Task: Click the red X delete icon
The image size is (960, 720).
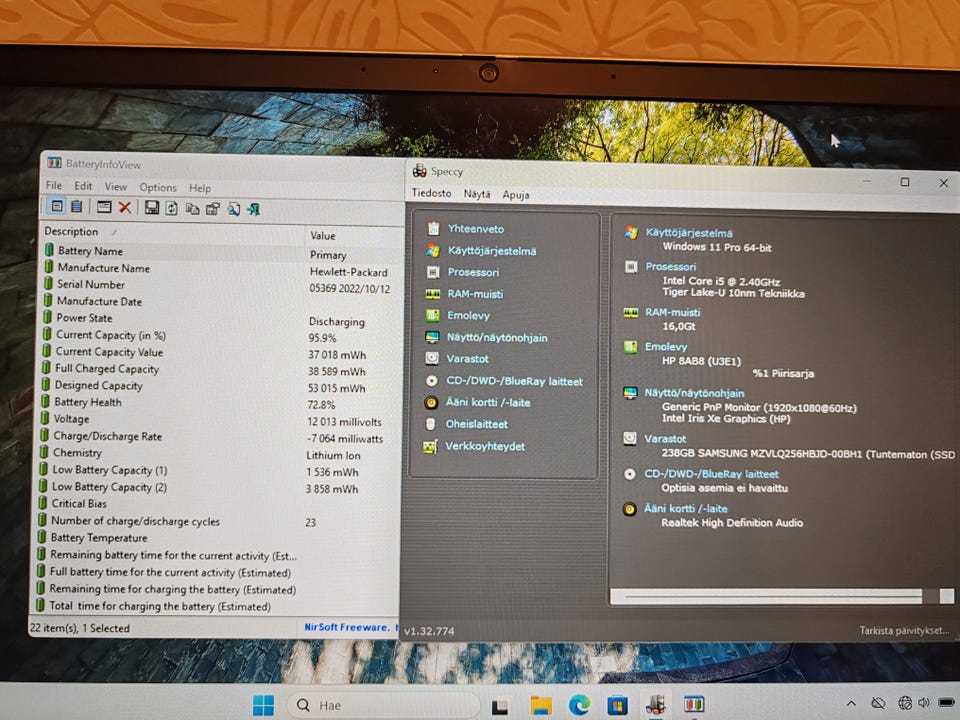Action: 125,208
